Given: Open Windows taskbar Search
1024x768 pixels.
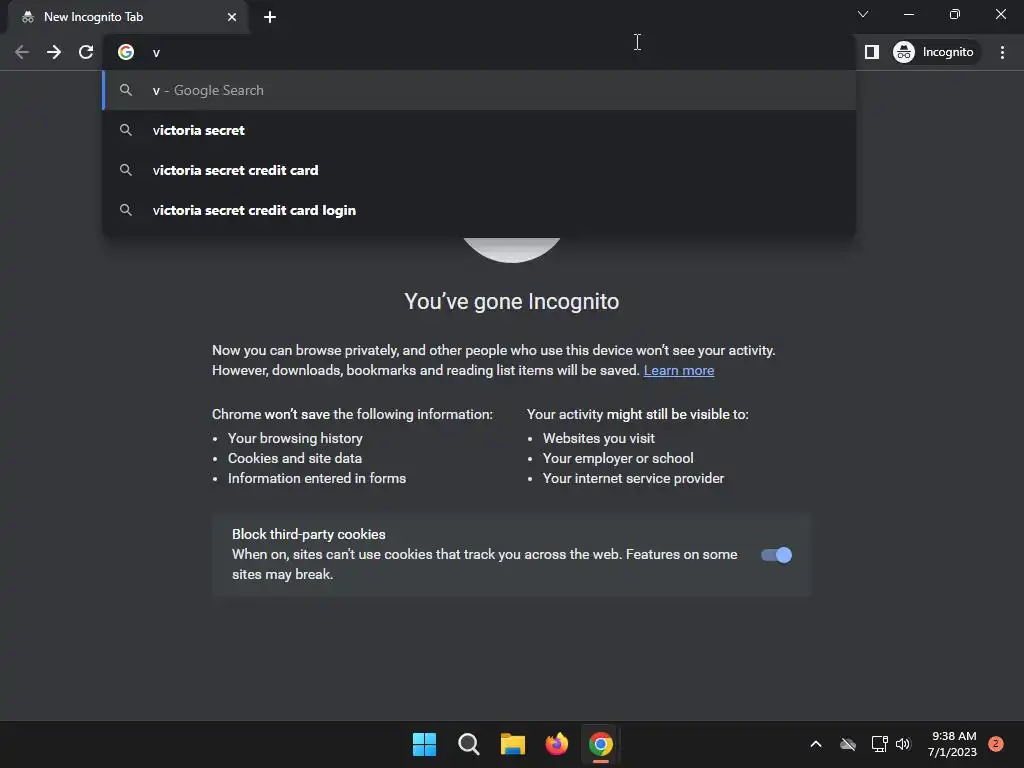Looking at the screenshot, I should pos(468,744).
